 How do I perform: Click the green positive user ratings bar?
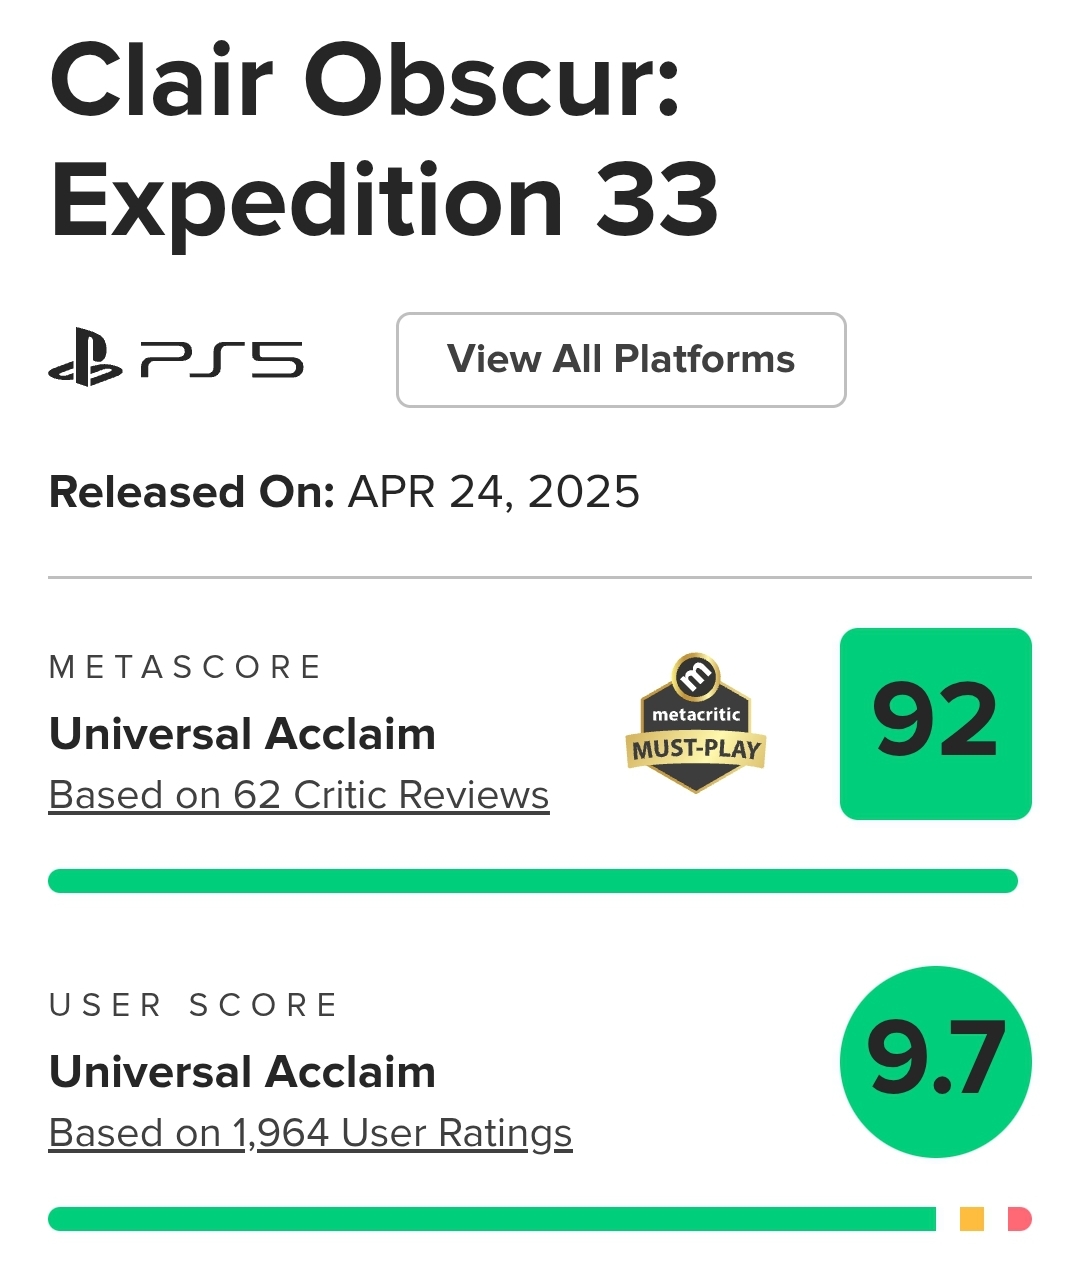click(x=491, y=1219)
